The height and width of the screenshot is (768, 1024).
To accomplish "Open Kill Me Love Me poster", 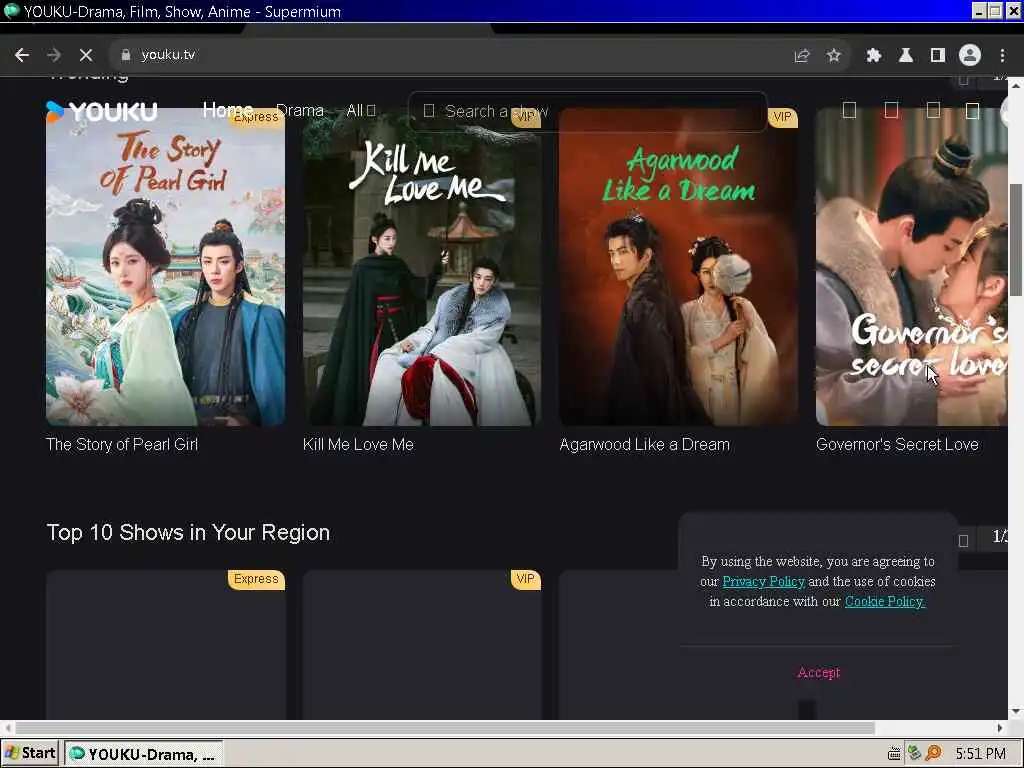I will click(x=422, y=267).
